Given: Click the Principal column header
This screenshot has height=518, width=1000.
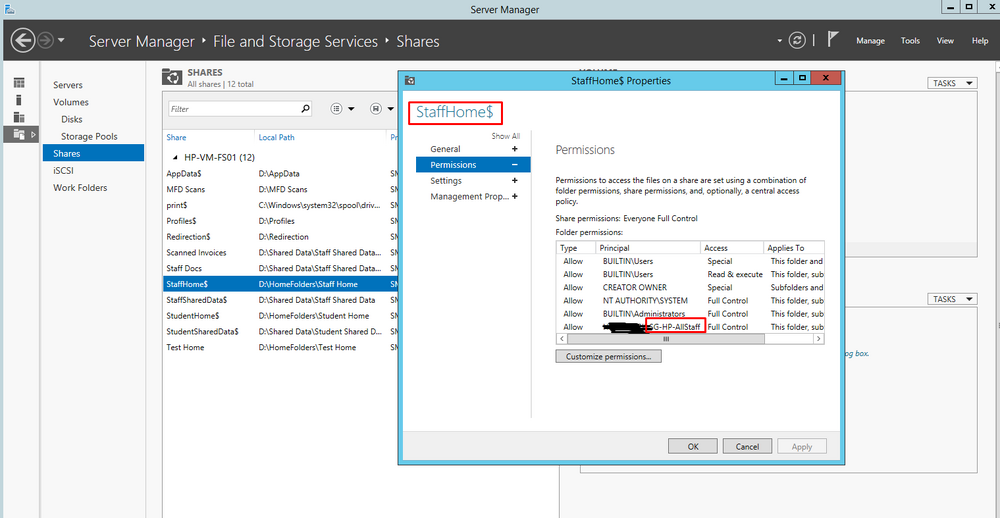Looking at the screenshot, I should click(648, 248).
